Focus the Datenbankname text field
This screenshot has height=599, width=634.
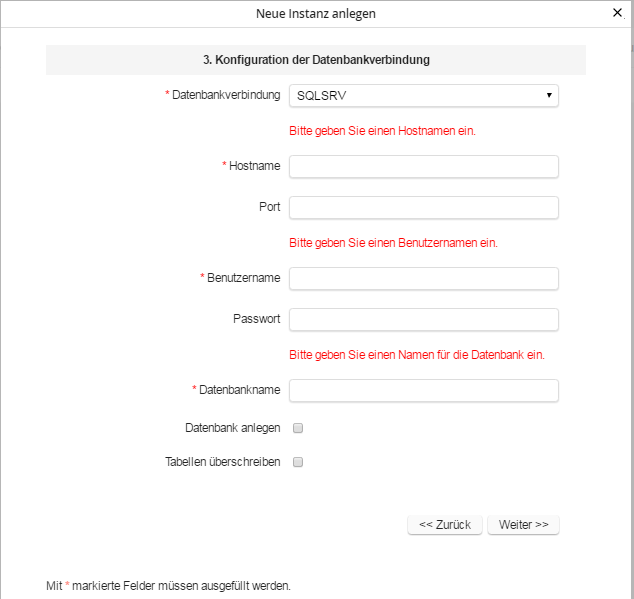423,390
